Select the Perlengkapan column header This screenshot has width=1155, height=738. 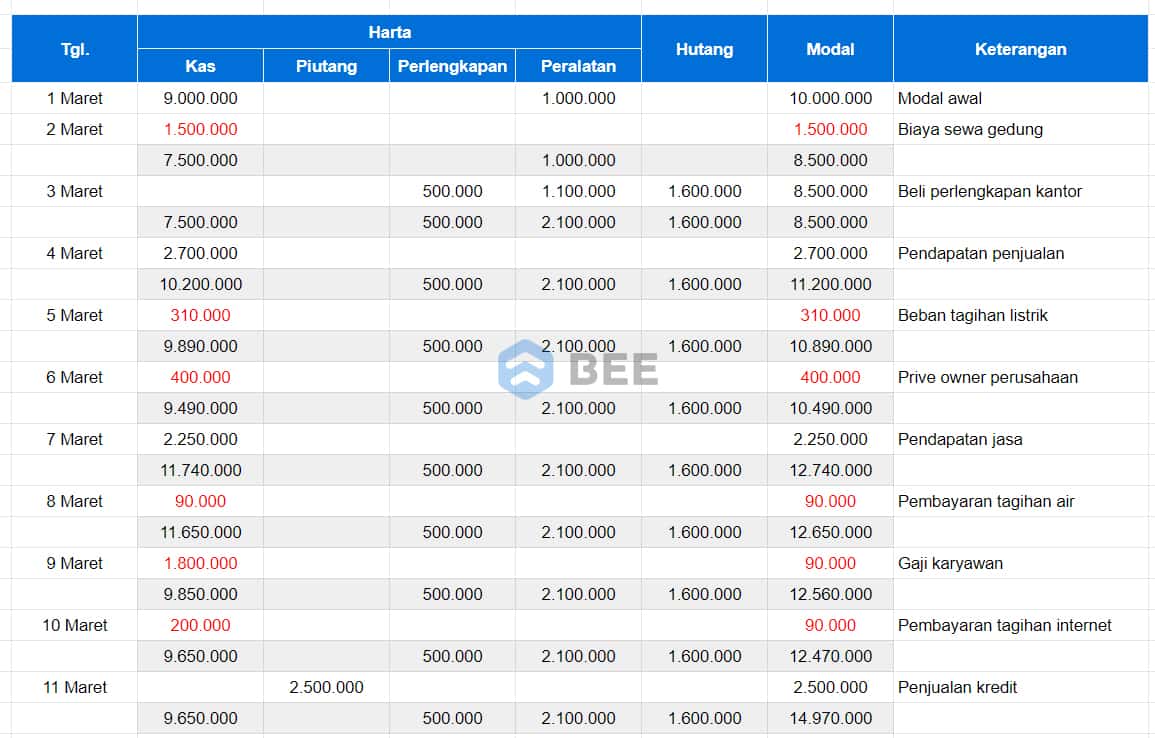click(452, 65)
